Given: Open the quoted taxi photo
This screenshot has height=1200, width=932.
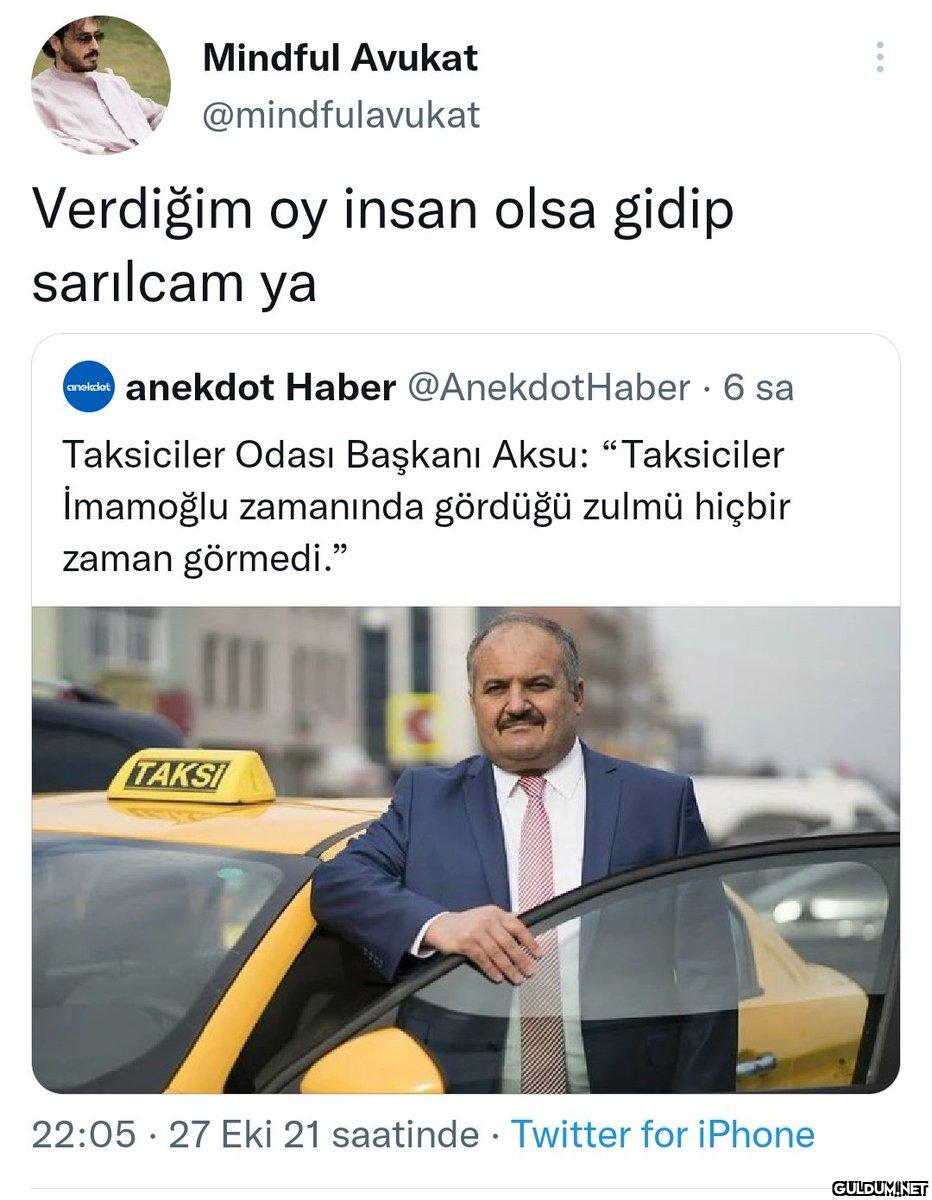Looking at the screenshot, I should [x=465, y=849].
